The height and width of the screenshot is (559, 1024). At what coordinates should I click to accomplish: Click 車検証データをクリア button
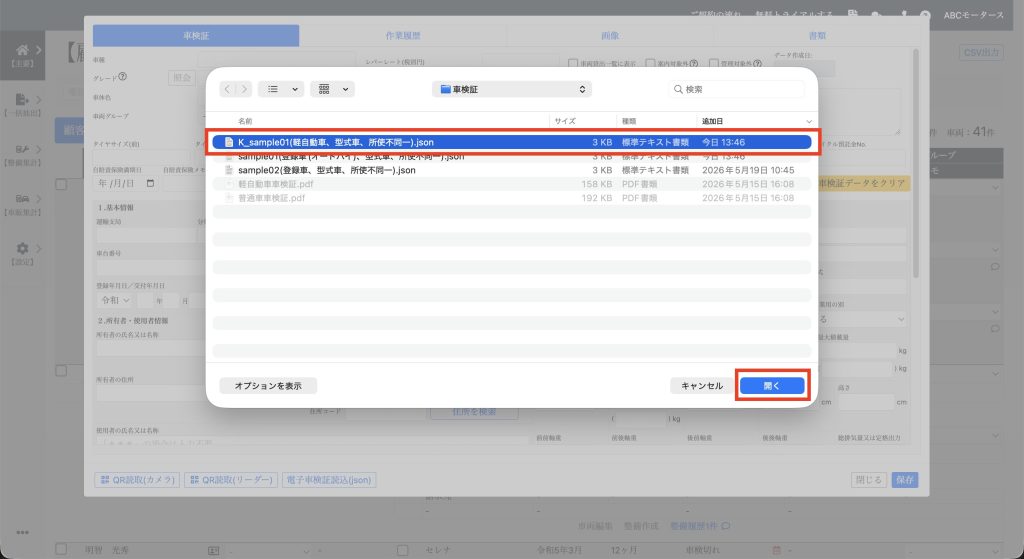[862, 184]
